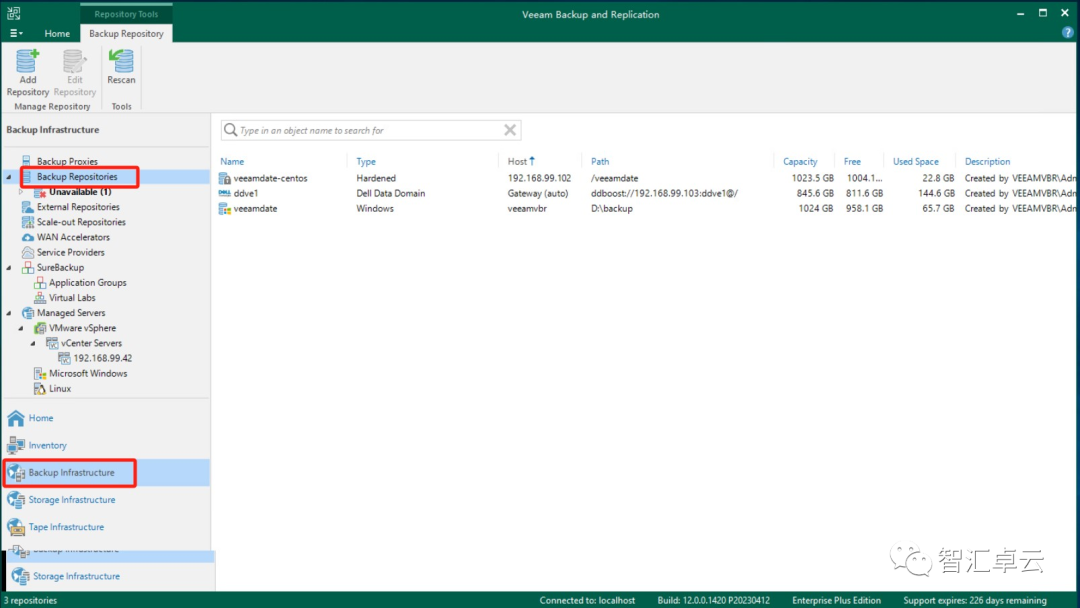Collapse the VMware vSphere node arrow
Screen dimensions: 1080x608
tap(21, 328)
